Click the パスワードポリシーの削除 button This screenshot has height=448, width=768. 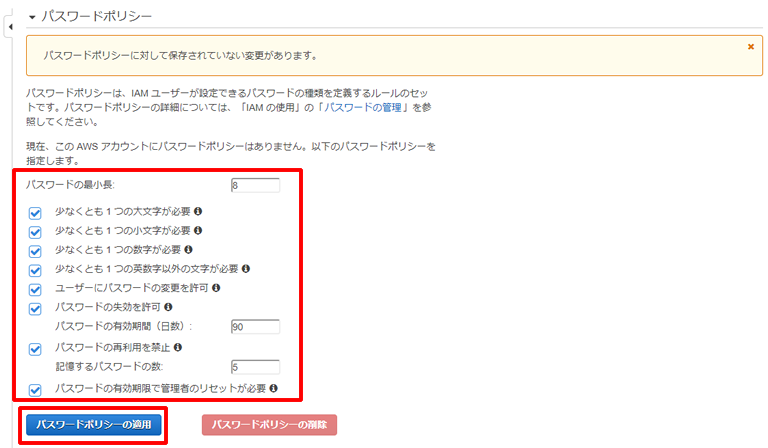click(269, 424)
